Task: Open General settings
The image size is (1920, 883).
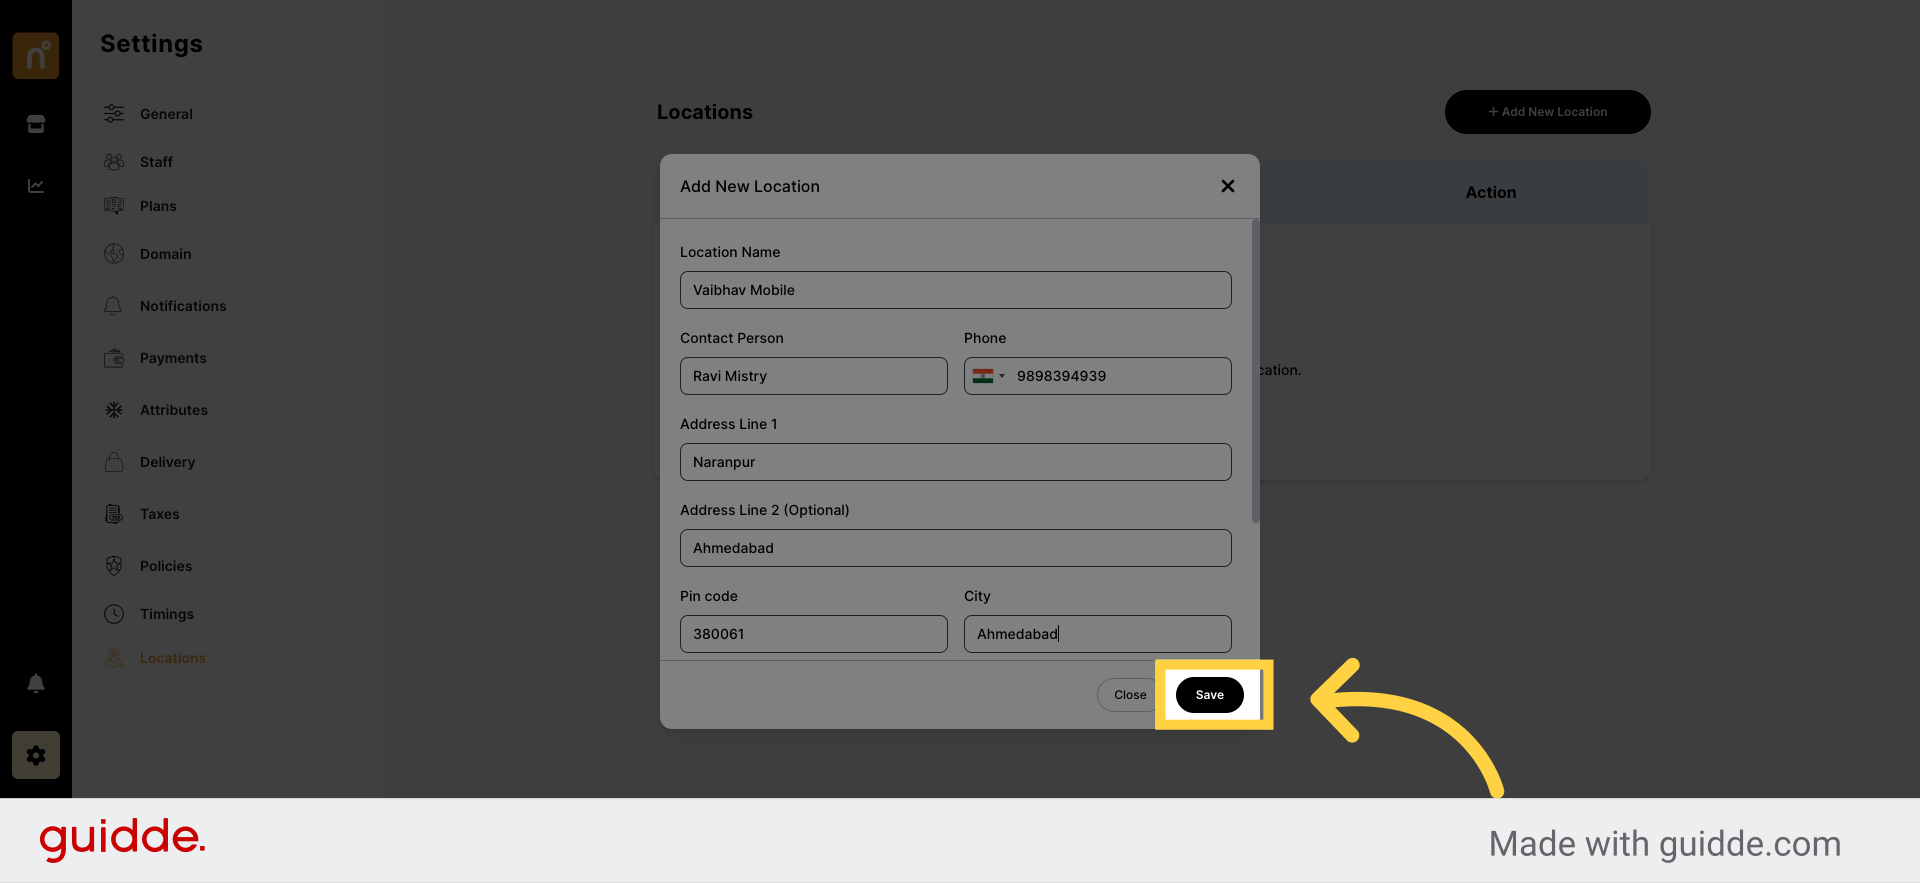Action: click(166, 114)
